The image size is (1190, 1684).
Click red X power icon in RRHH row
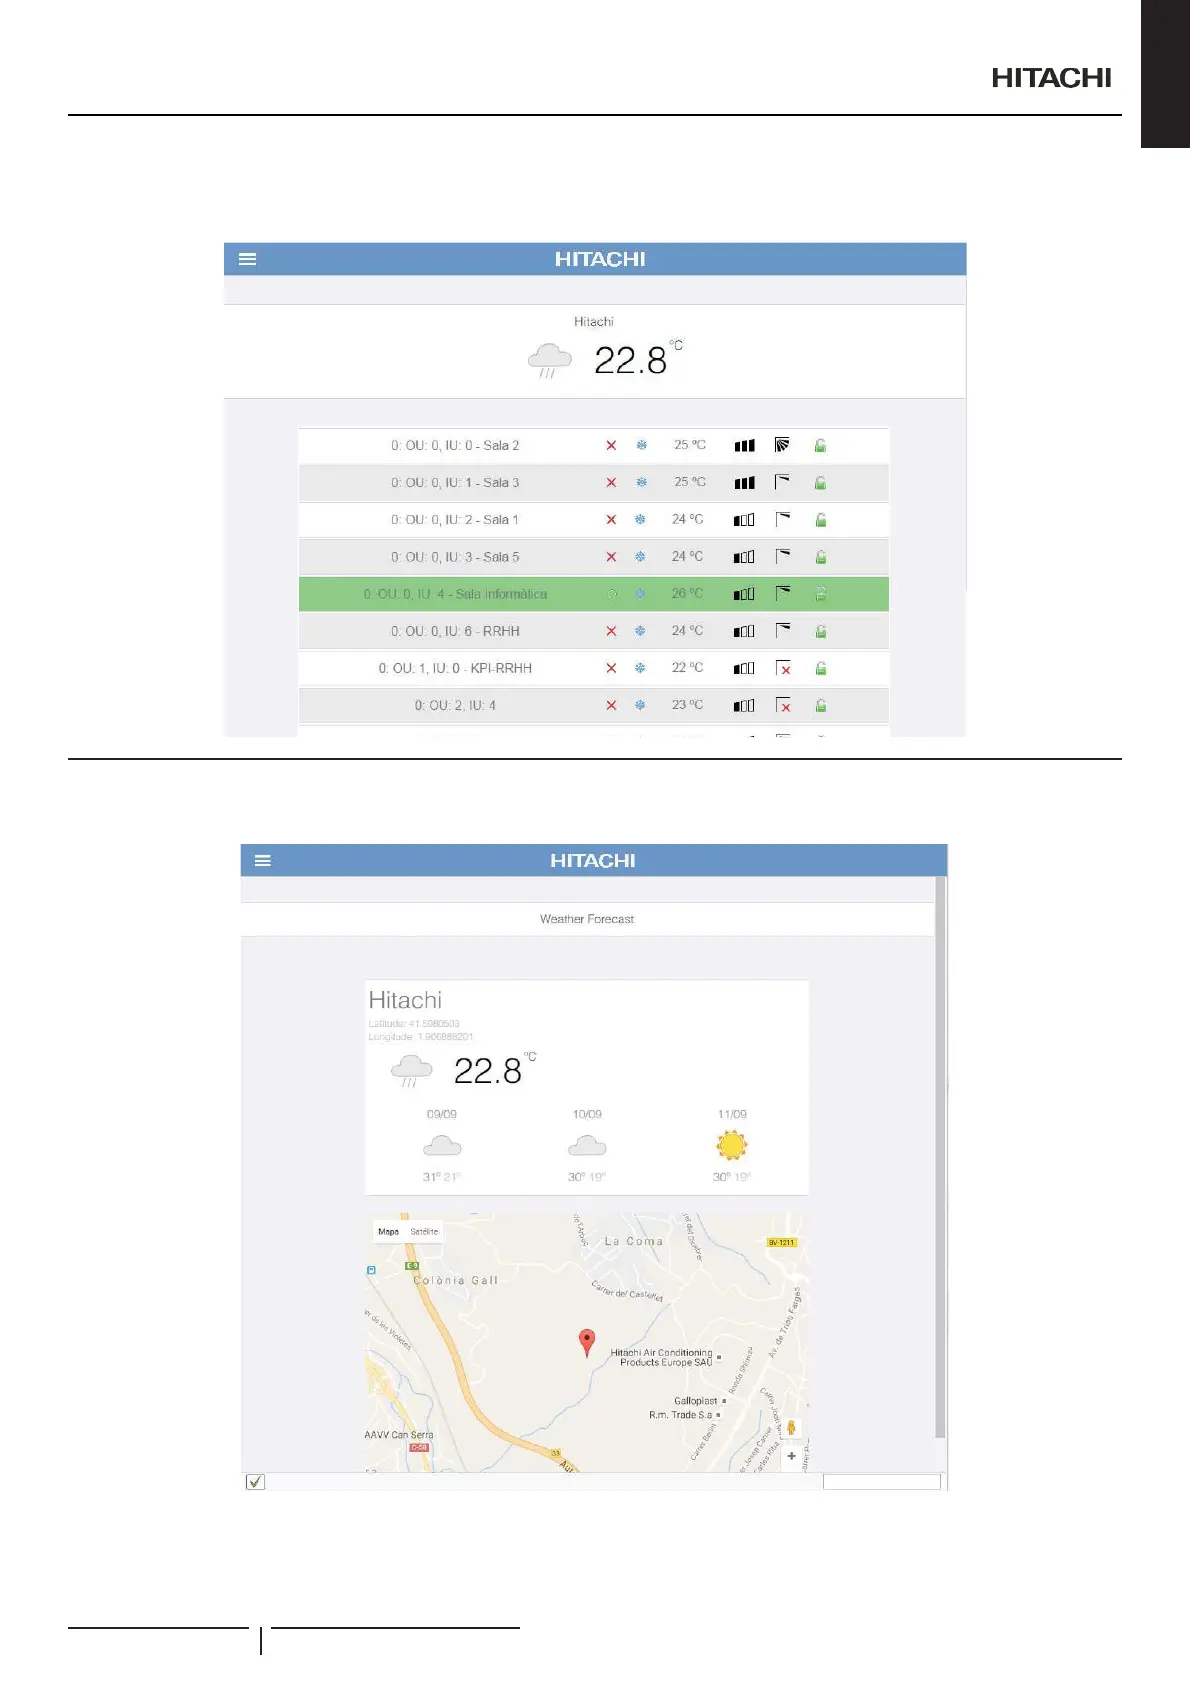[611, 631]
